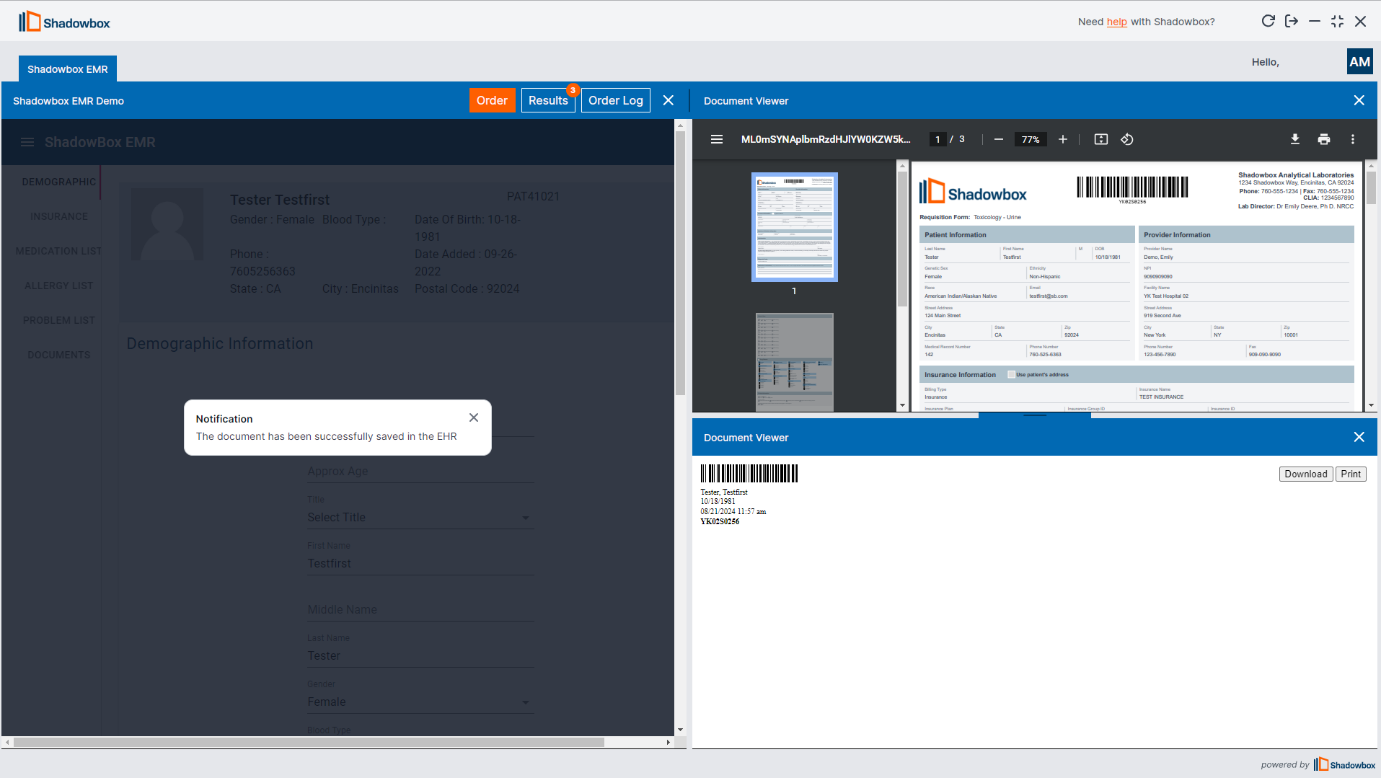Open the Insurance section in the sidebar

(x=59, y=216)
